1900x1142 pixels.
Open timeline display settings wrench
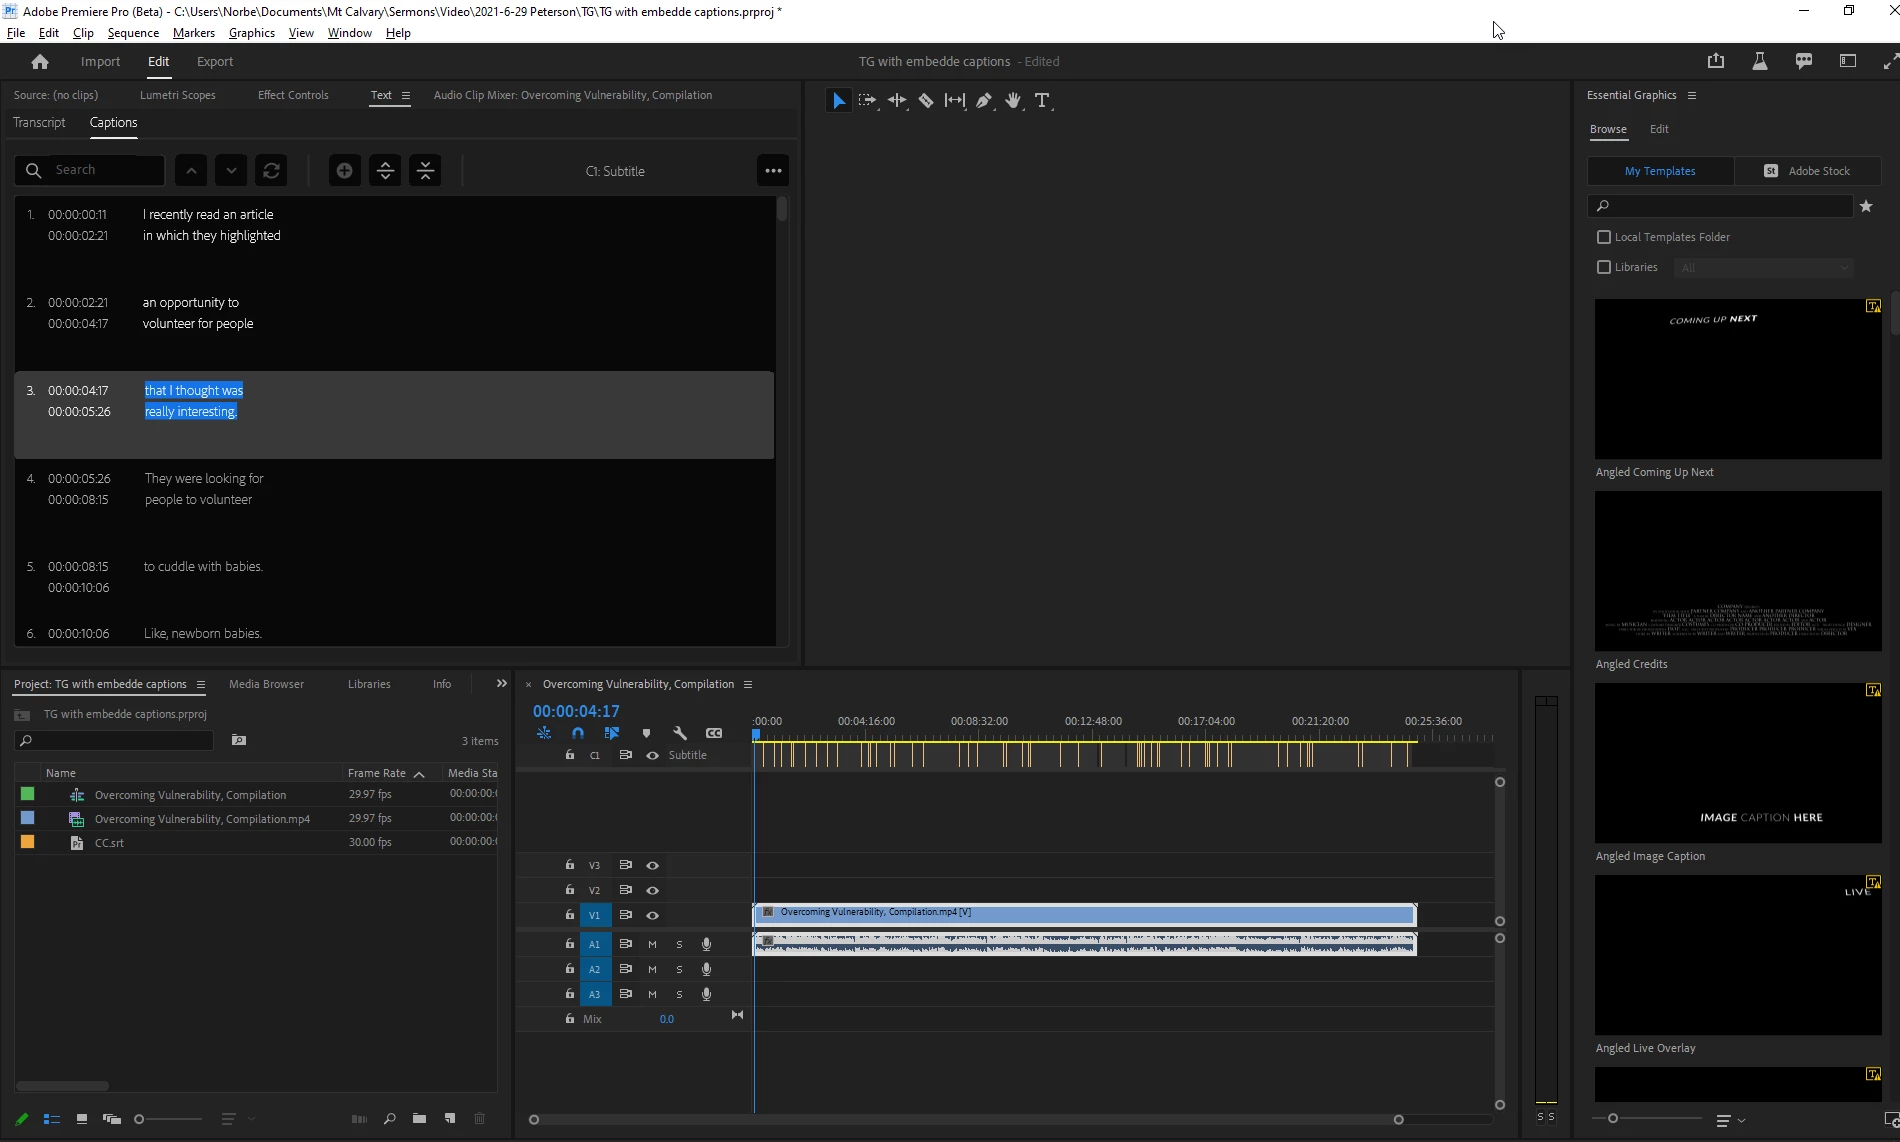click(x=680, y=733)
